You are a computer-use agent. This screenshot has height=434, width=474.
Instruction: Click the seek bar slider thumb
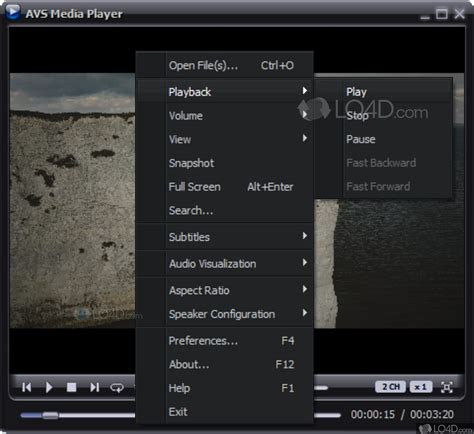[50, 415]
